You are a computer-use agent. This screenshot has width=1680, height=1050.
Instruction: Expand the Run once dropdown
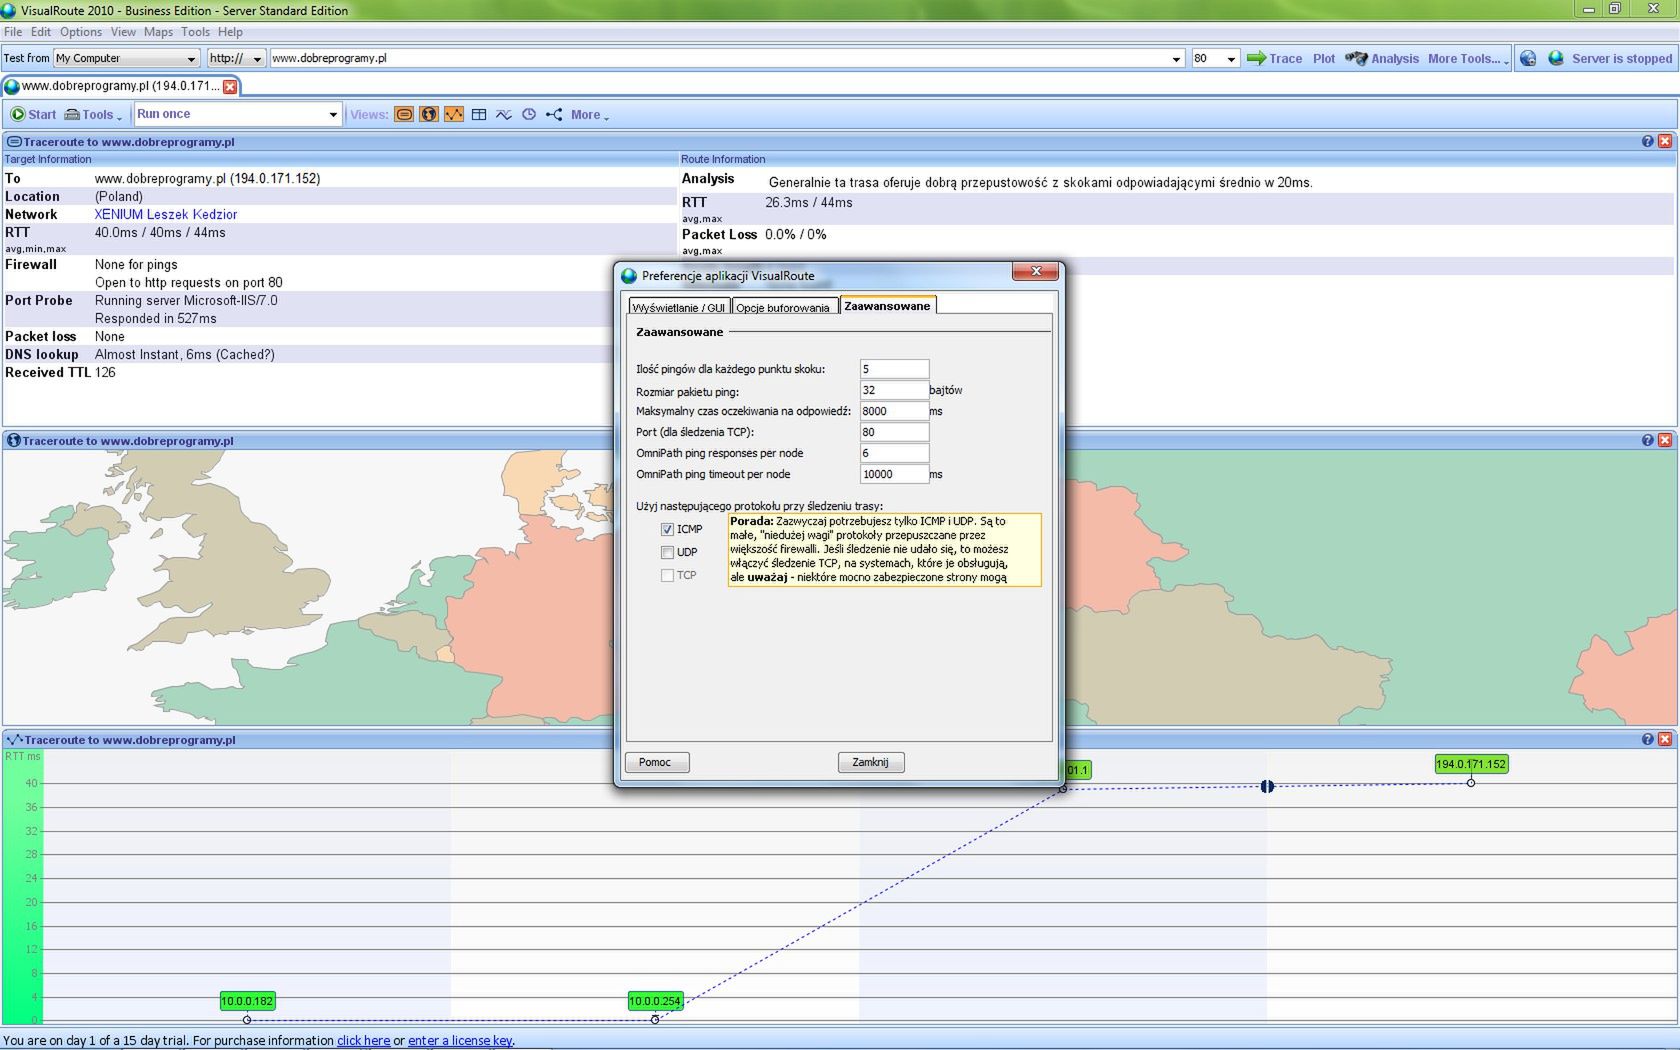(333, 115)
